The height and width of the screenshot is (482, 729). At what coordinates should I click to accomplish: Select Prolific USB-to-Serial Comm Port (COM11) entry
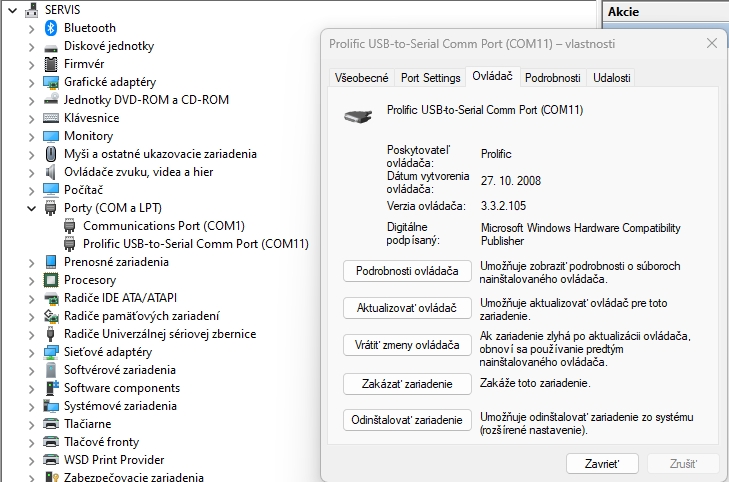pos(196,244)
